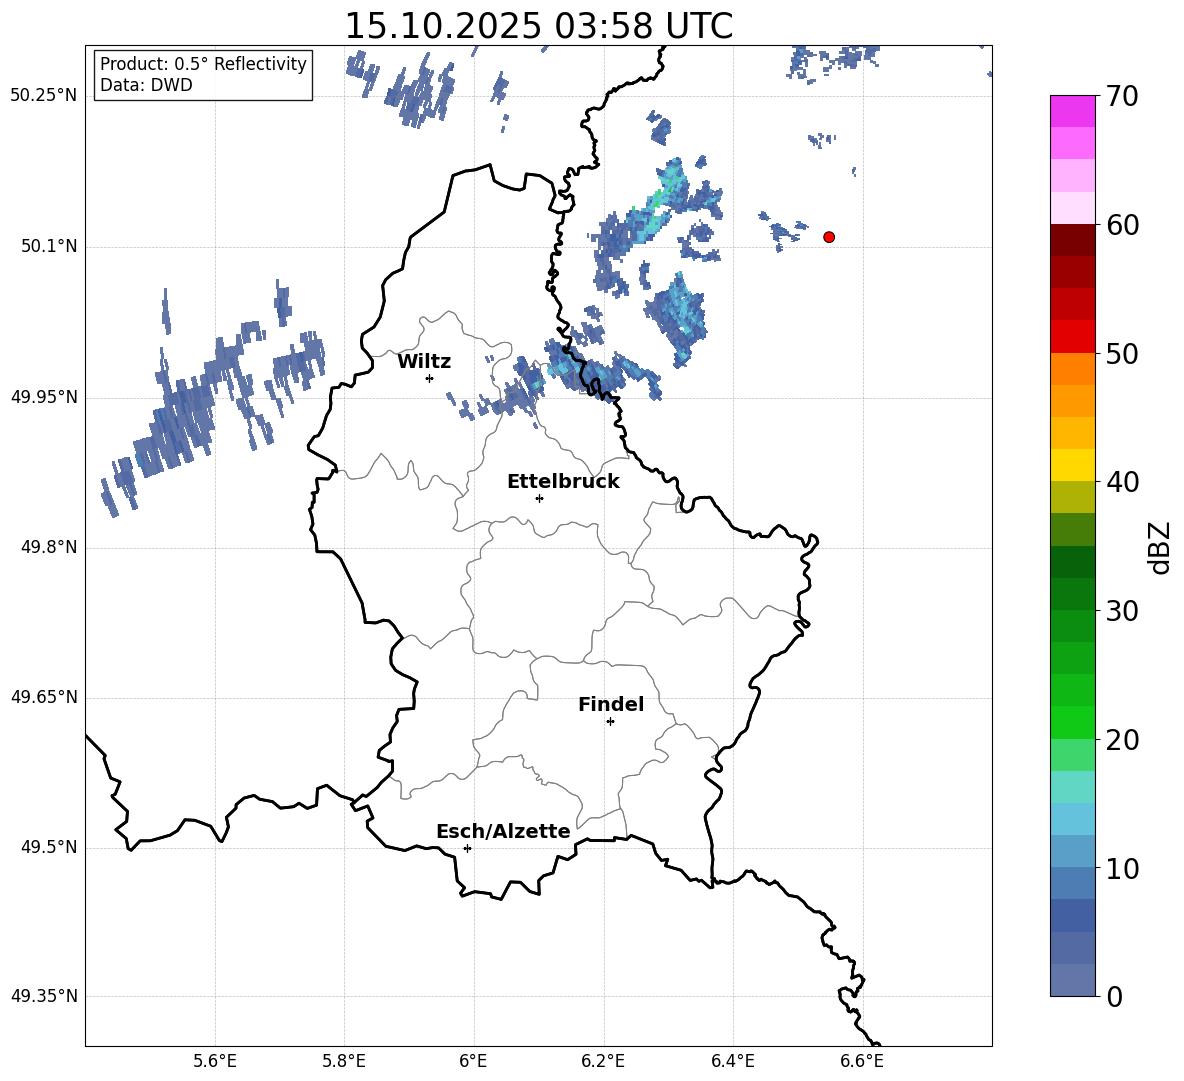Click the Data: DWD text
This screenshot has height=1081, width=1184.
click(146, 85)
